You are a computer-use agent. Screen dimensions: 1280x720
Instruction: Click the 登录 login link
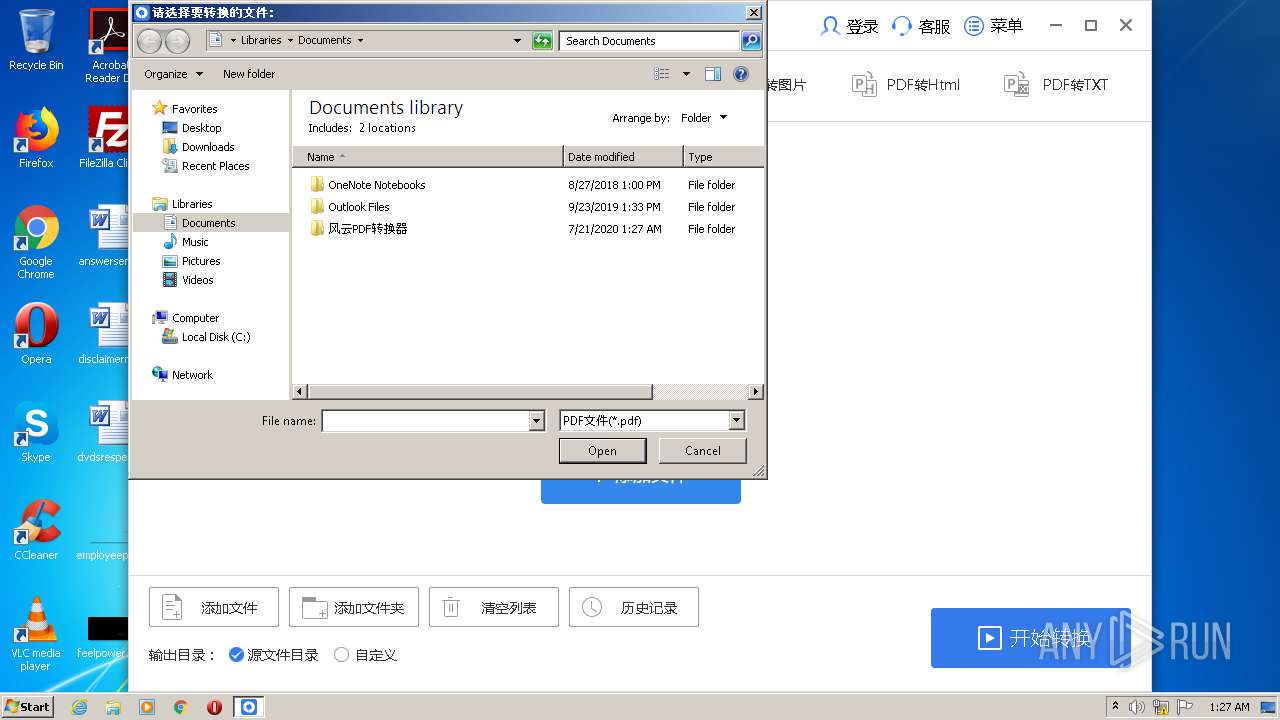[x=849, y=26]
